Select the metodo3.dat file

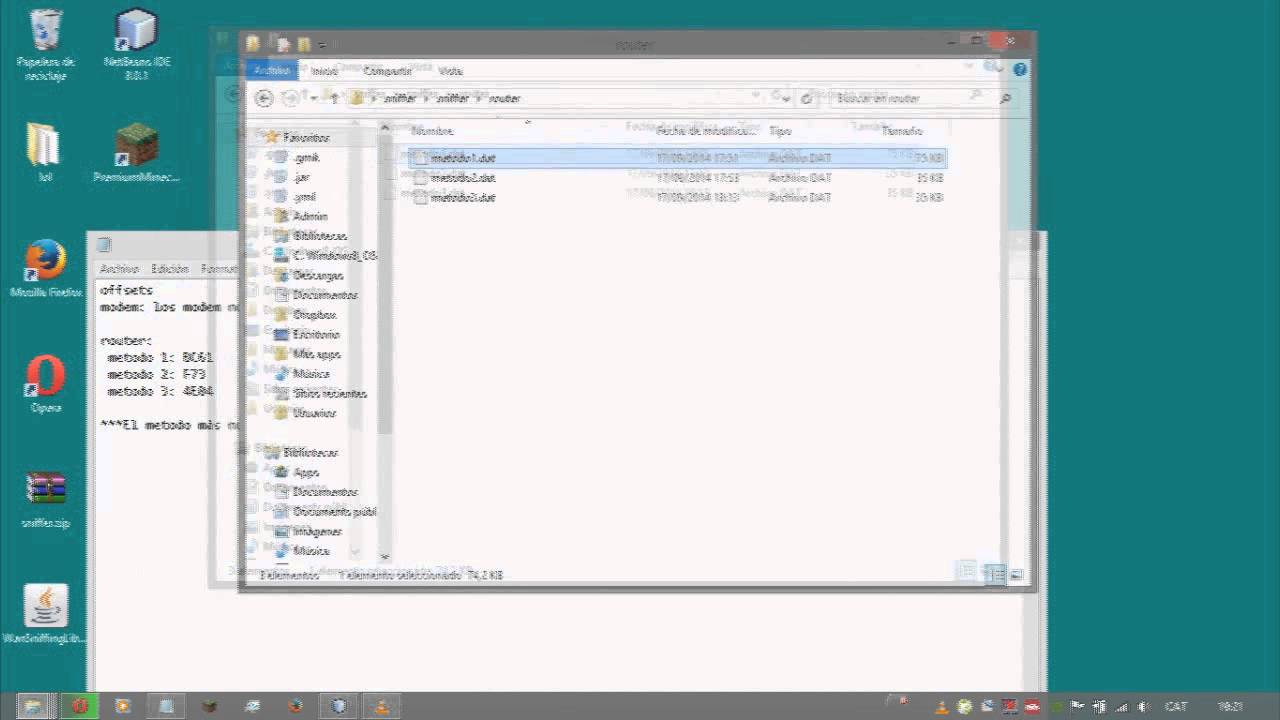pos(676,198)
